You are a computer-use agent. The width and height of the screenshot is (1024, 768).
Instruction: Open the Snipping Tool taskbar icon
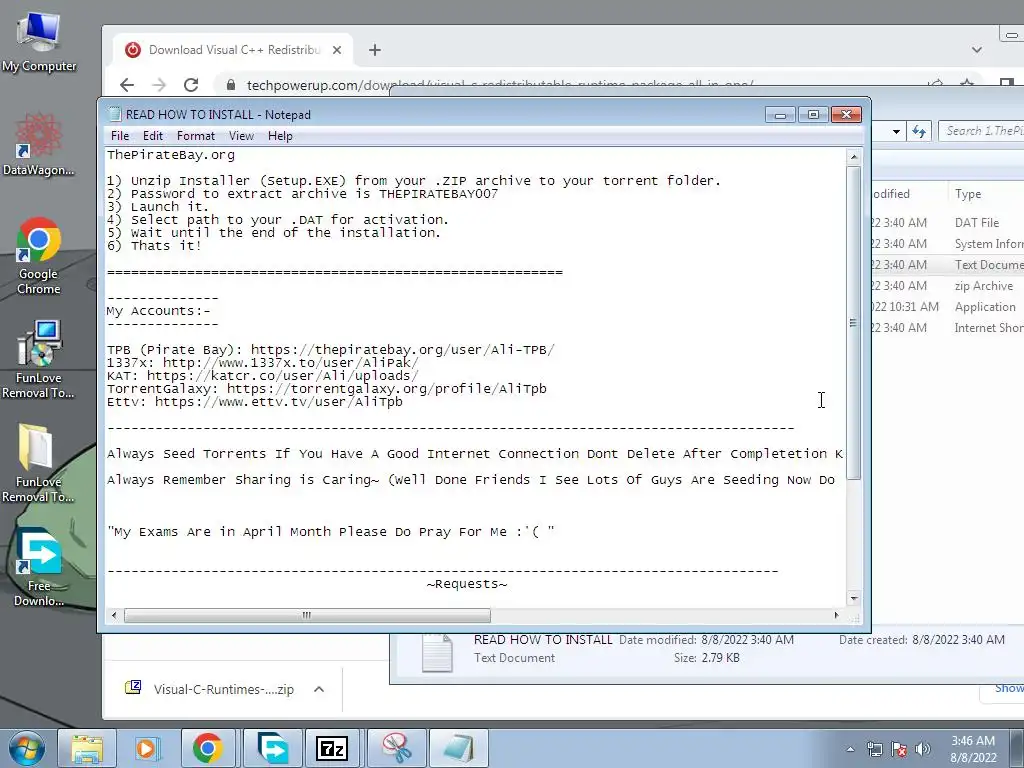point(396,748)
